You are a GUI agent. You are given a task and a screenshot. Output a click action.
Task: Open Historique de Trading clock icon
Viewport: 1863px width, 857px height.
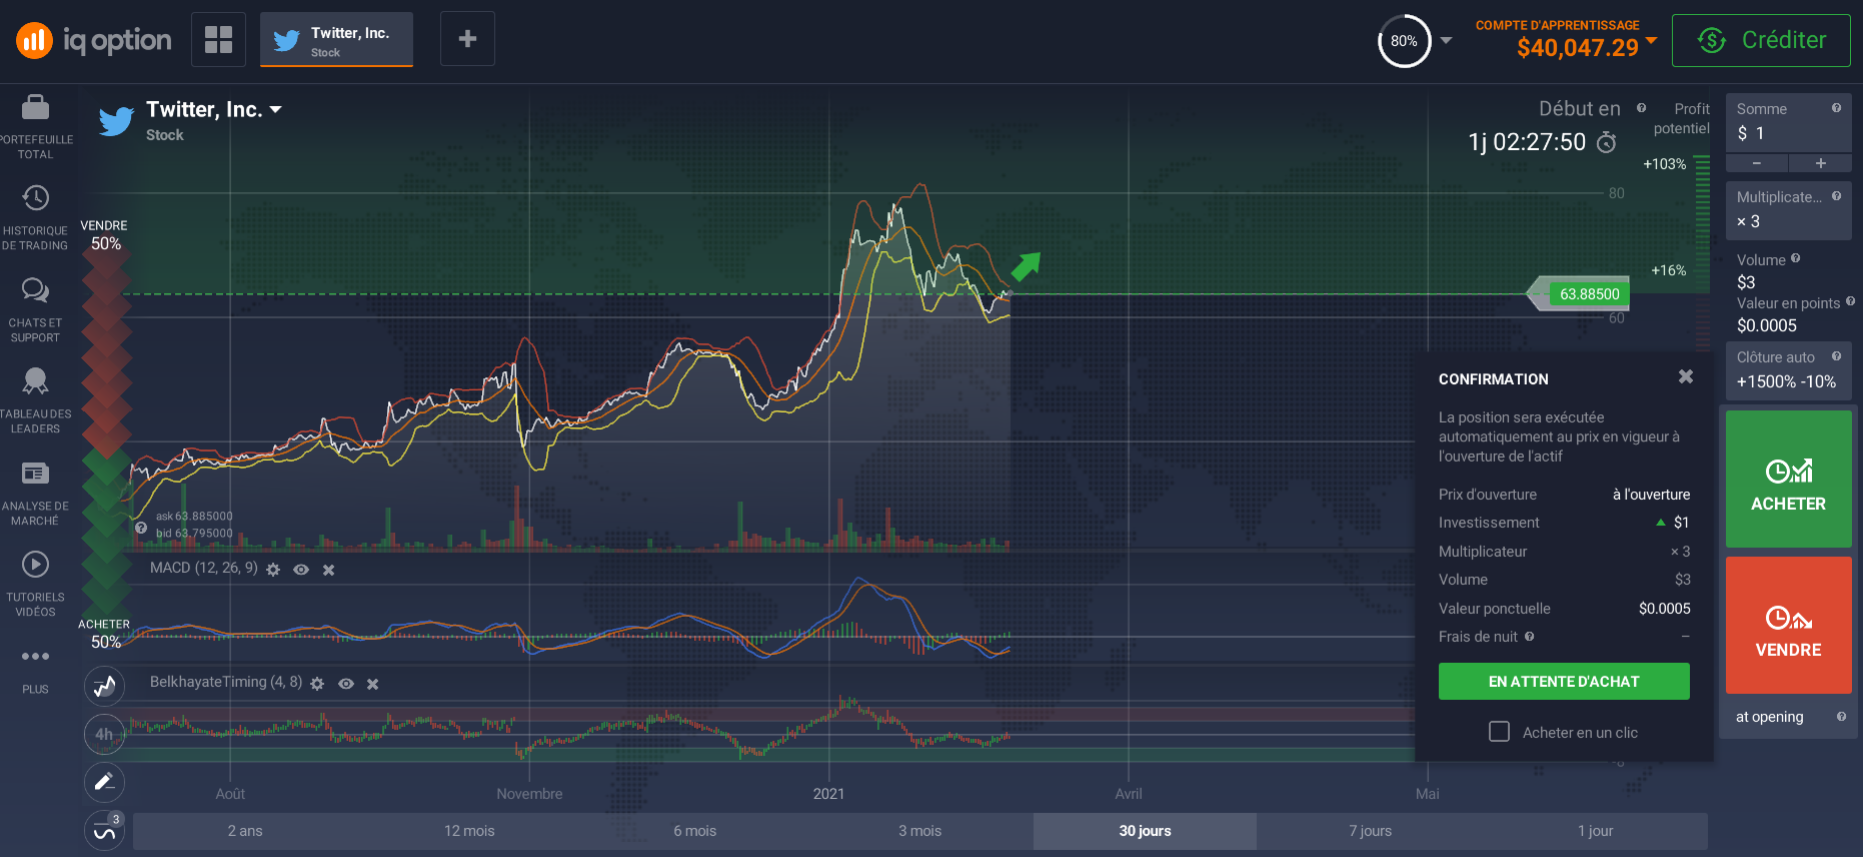(36, 198)
